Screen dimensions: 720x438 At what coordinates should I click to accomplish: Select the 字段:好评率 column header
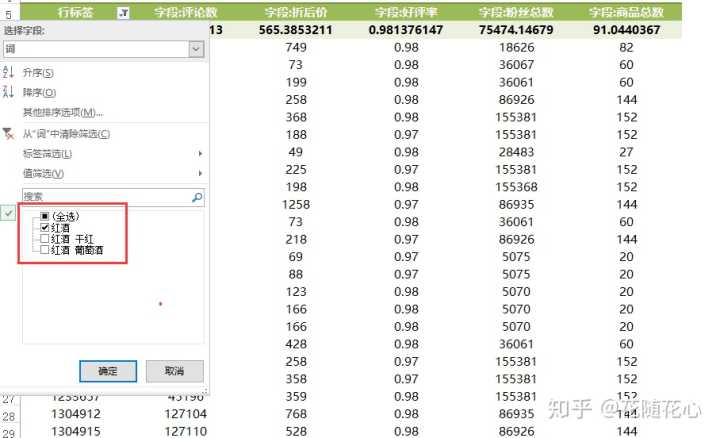(x=406, y=12)
